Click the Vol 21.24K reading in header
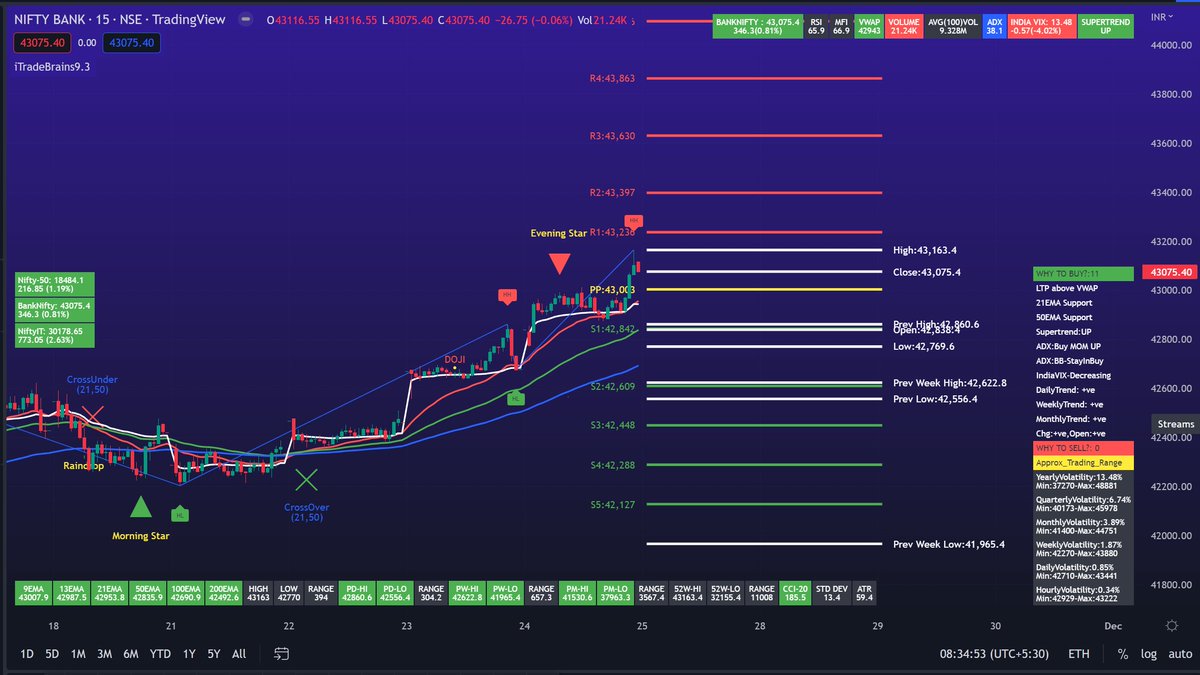 [x=603, y=20]
